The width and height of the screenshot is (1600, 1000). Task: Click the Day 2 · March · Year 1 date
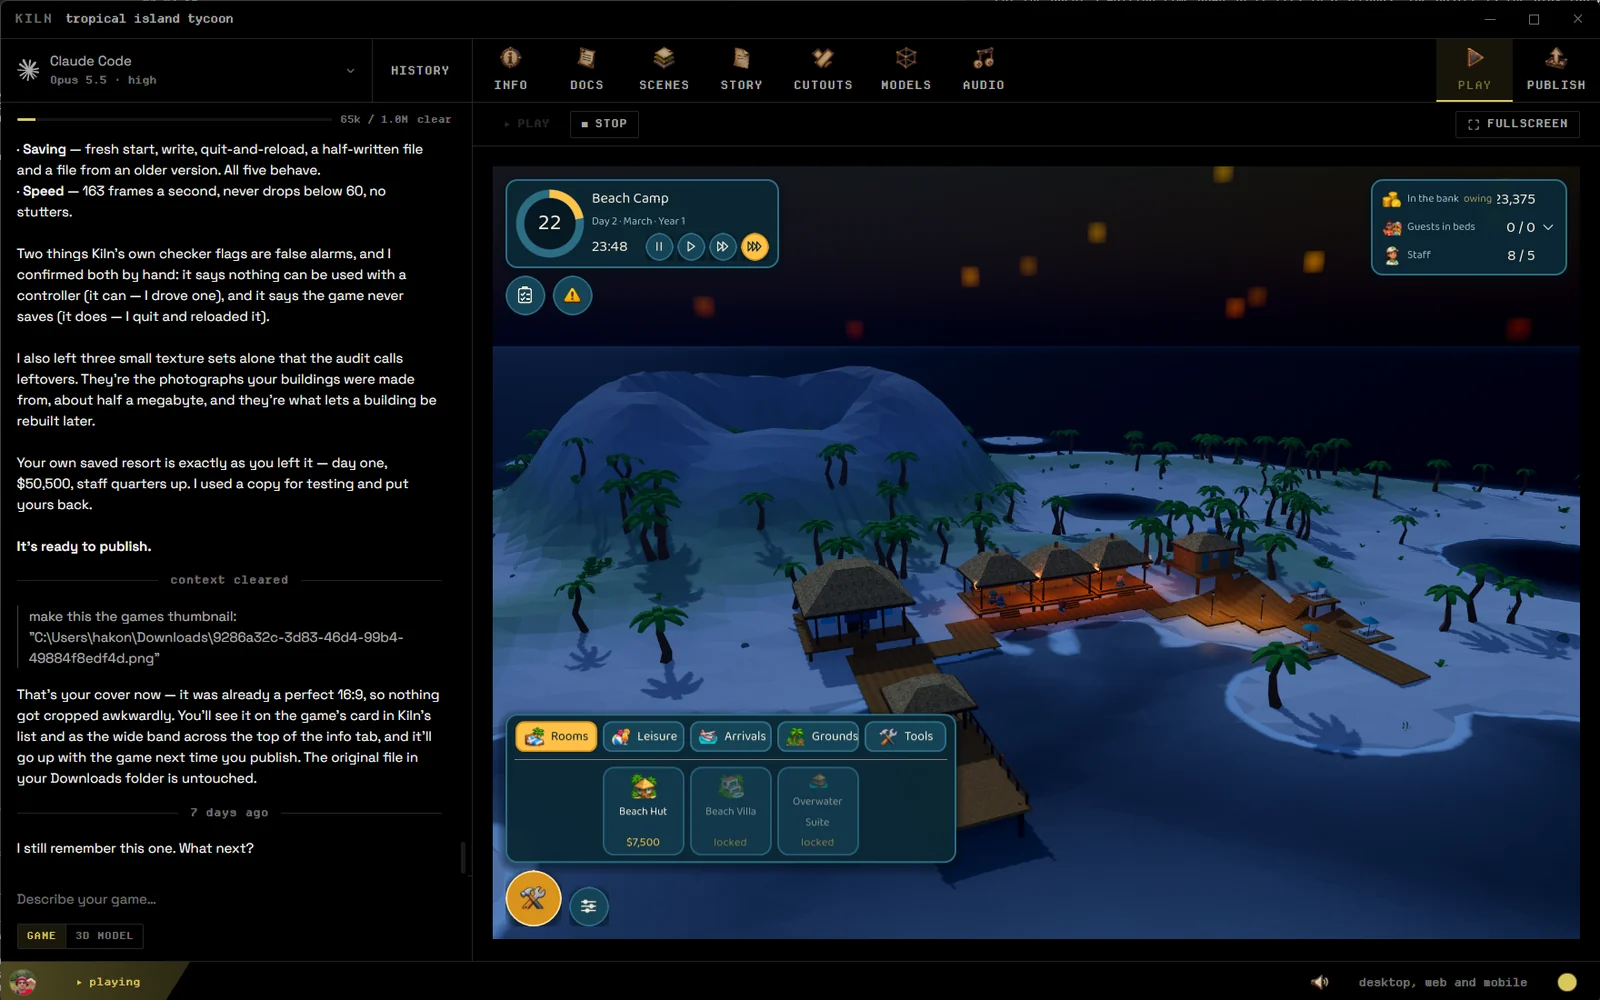tap(638, 221)
